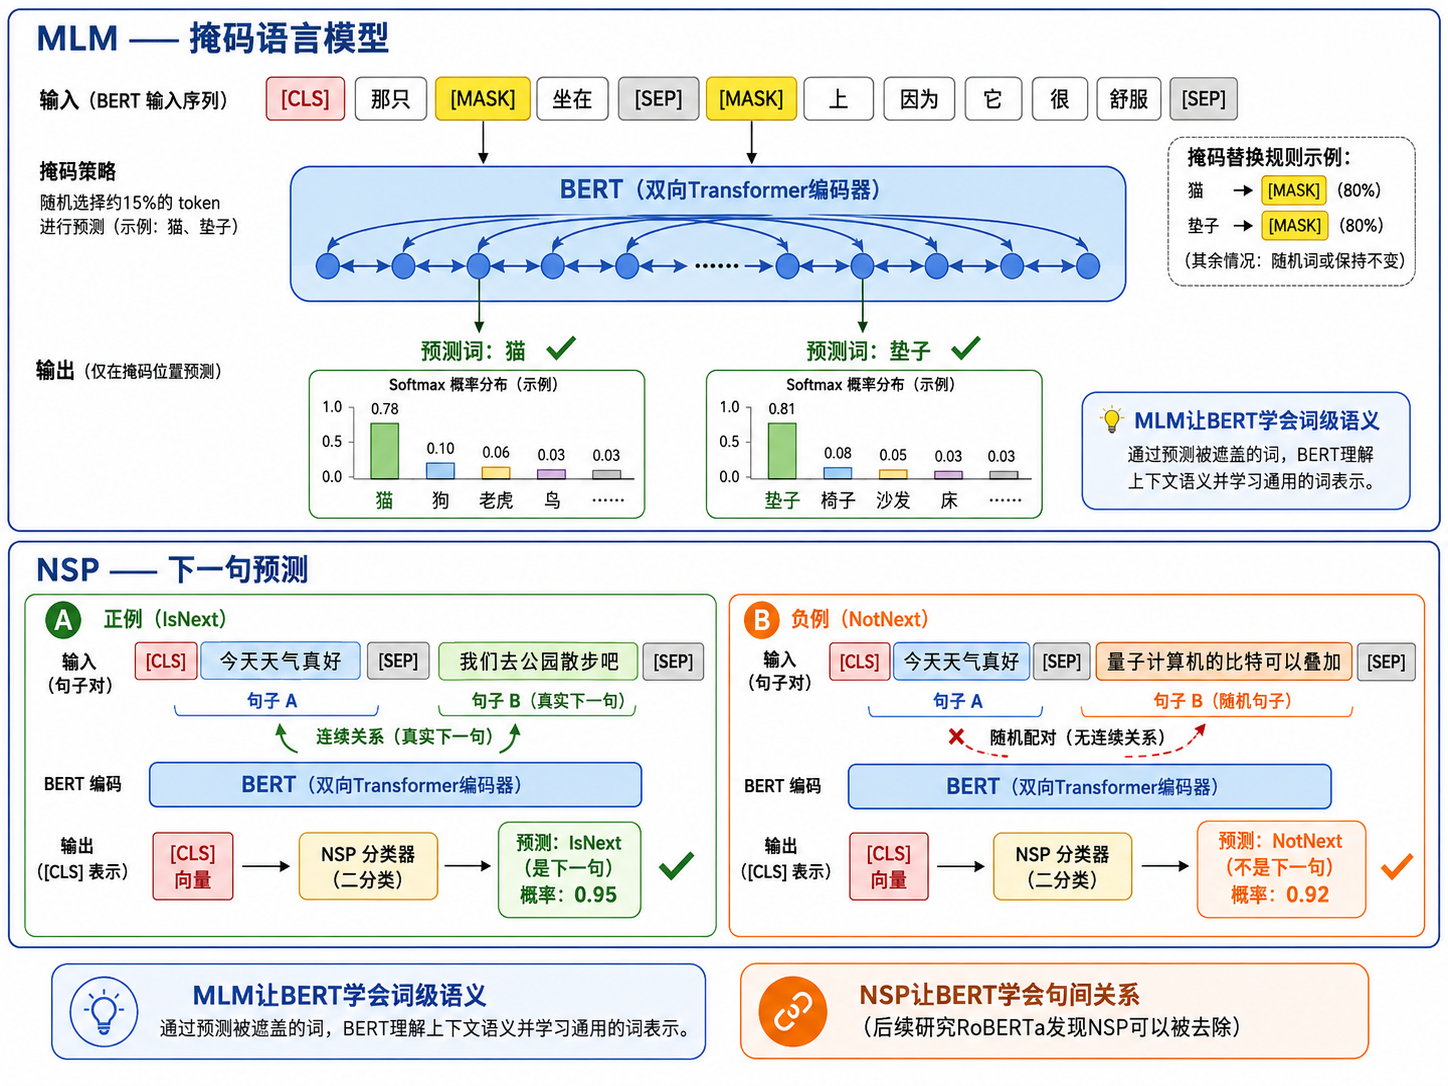Click the 负例（NotNext）heading

(860, 620)
